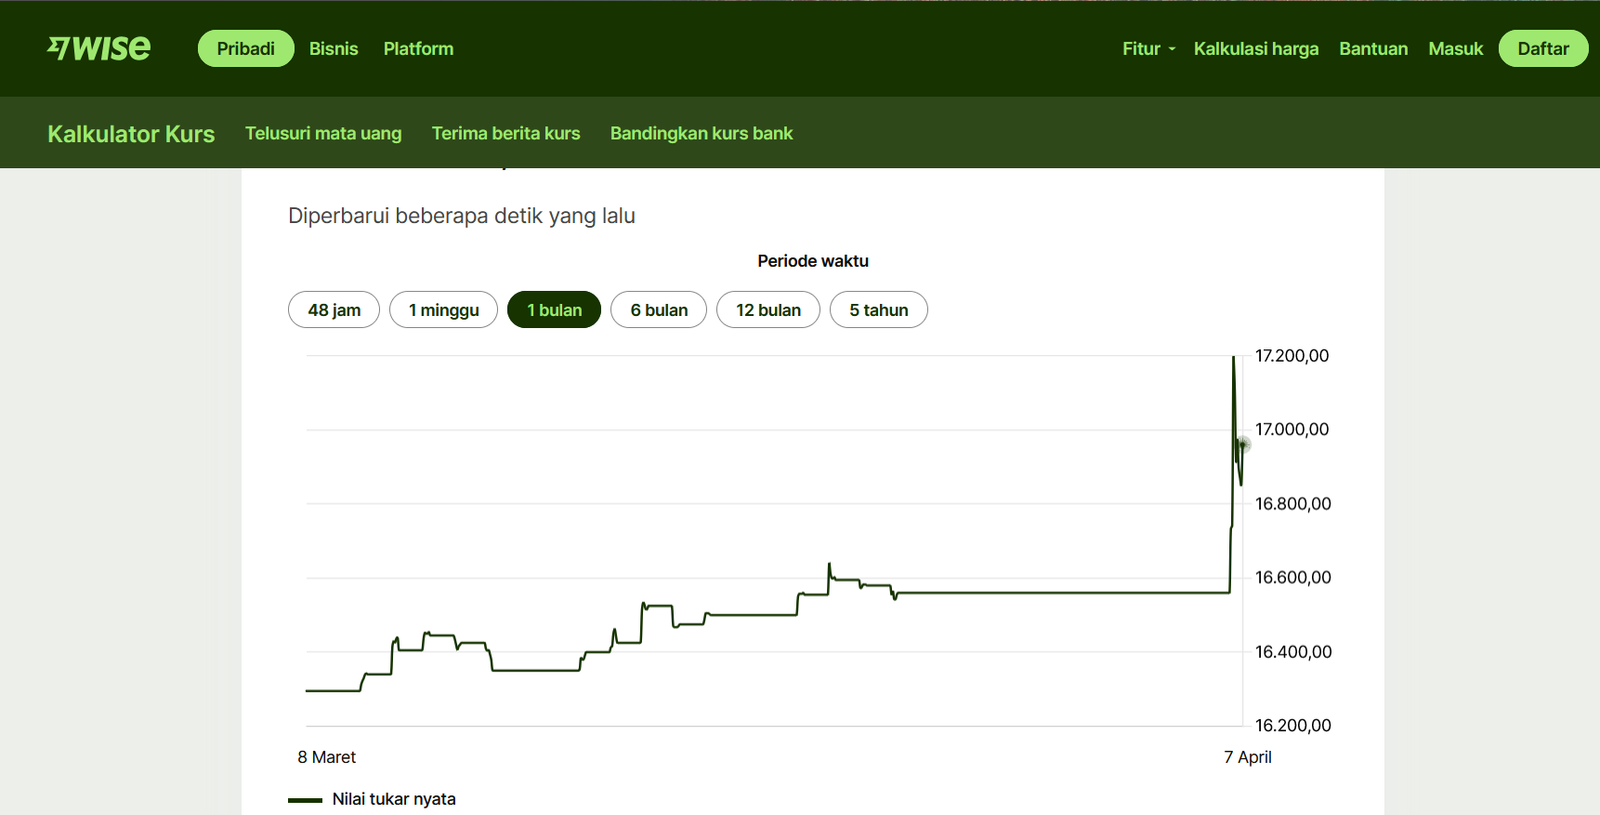Click Masuk to log in
Image resolution: width=1600 pixels, height=815 pixels.
click(1455, 49)
